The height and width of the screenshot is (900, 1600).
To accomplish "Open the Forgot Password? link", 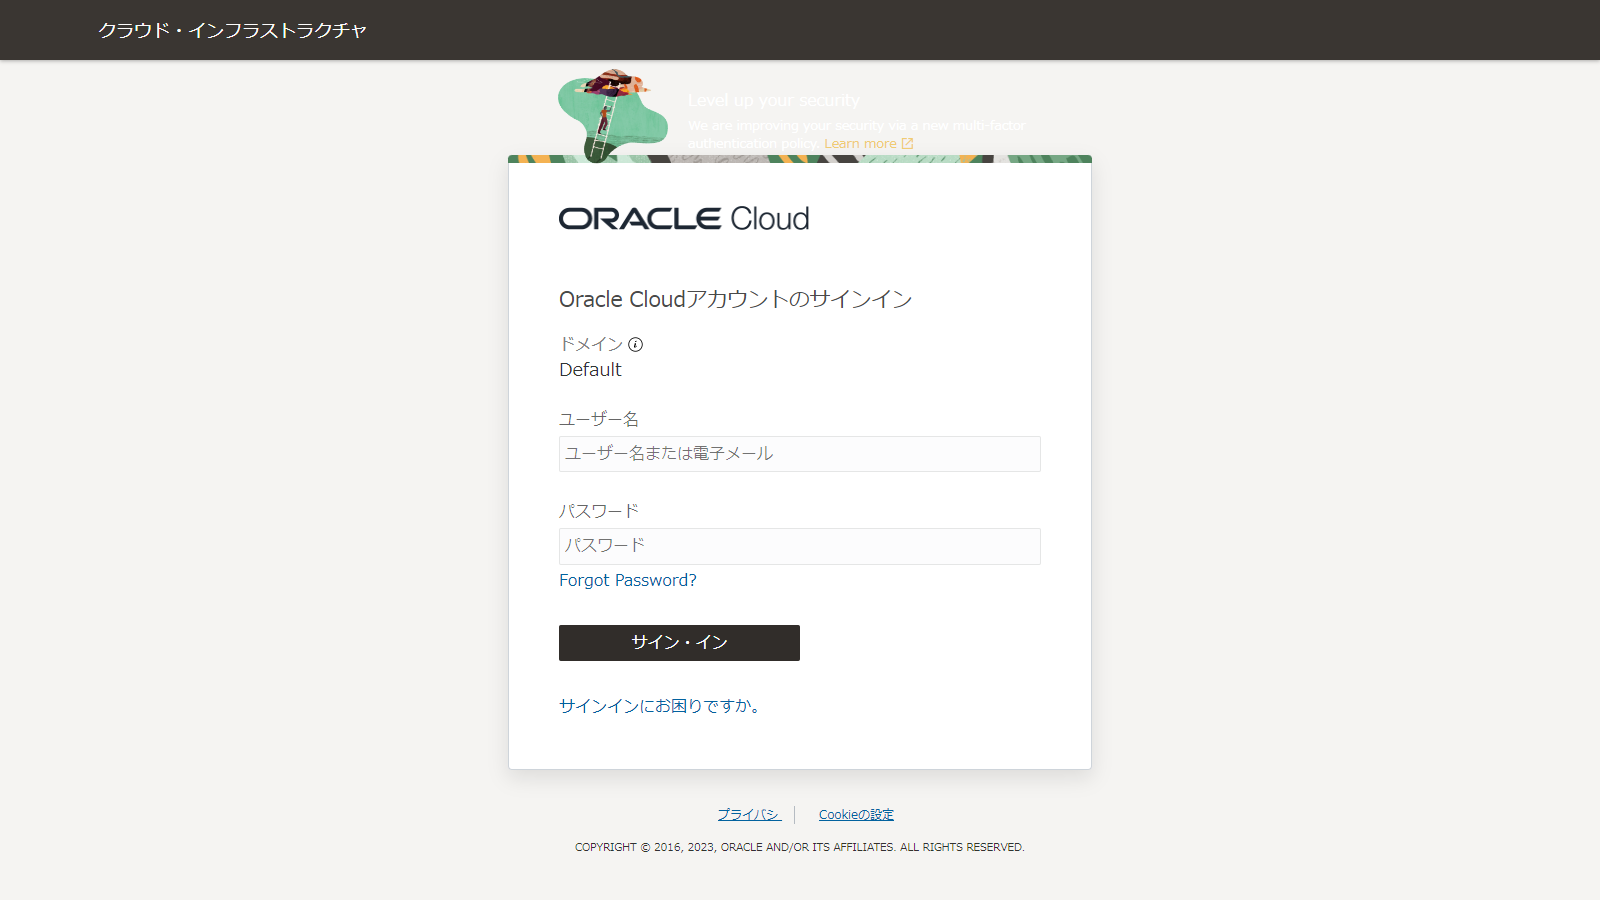I will 628,580.
